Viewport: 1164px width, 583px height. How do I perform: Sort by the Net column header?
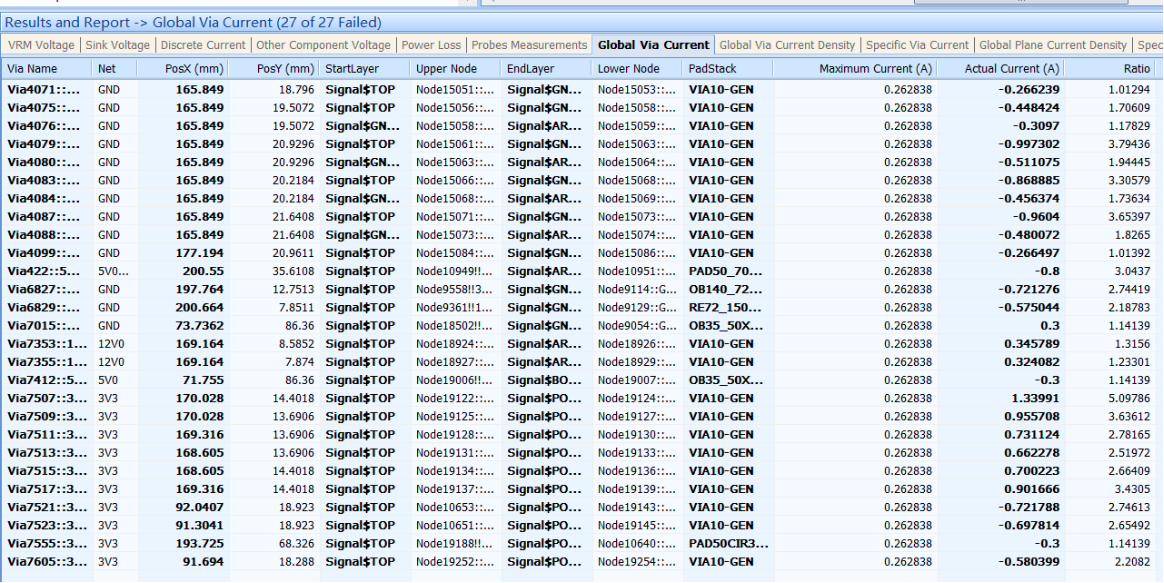(x=115, y=68)
